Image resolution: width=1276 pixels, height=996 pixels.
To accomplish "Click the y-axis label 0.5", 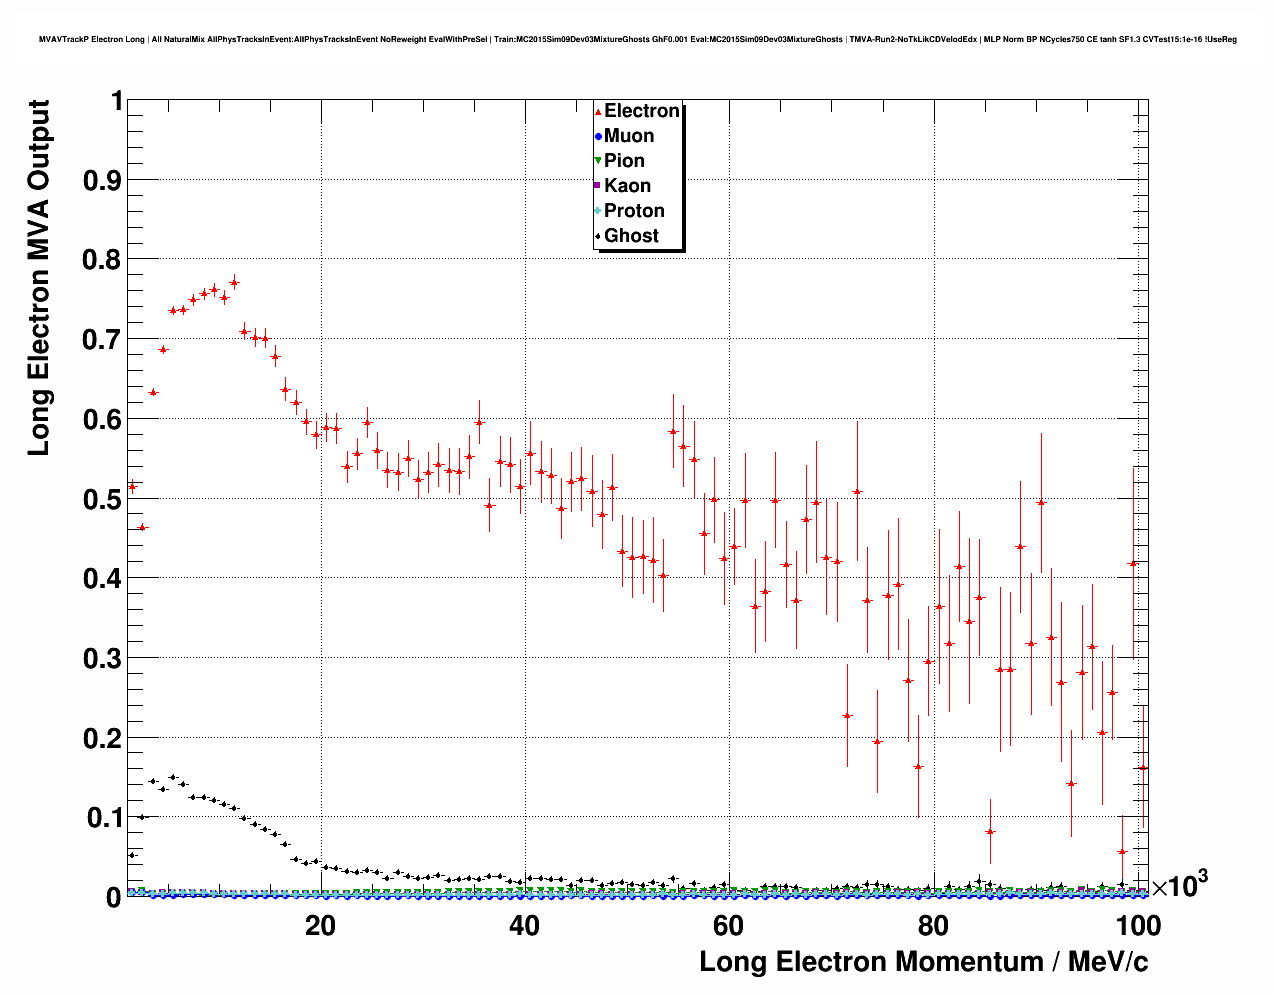I will (104, 499).
